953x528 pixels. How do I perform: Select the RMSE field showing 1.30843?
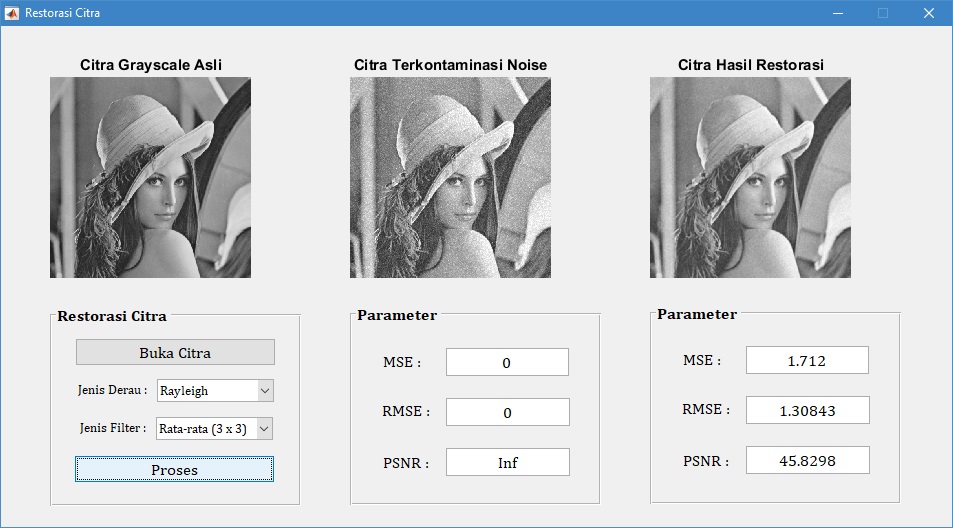click(x=807, y=410)
